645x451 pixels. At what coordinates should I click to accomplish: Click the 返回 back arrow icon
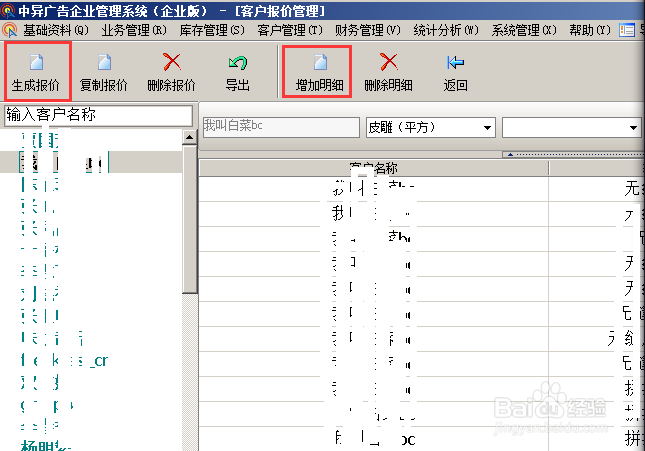tap(455, 63)
